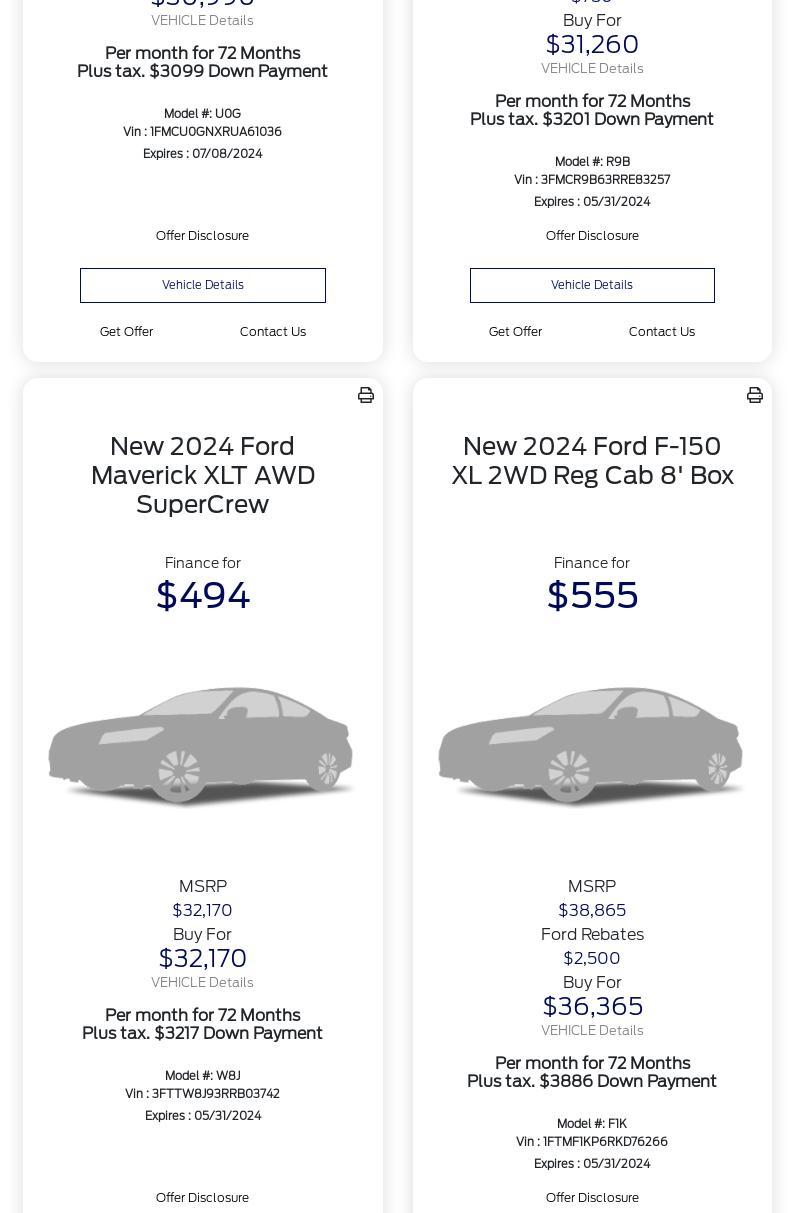Expand Offer Disclosure on Maverick XLT card
Screen dimensions: 795x1213
(x=202, y=1198)
